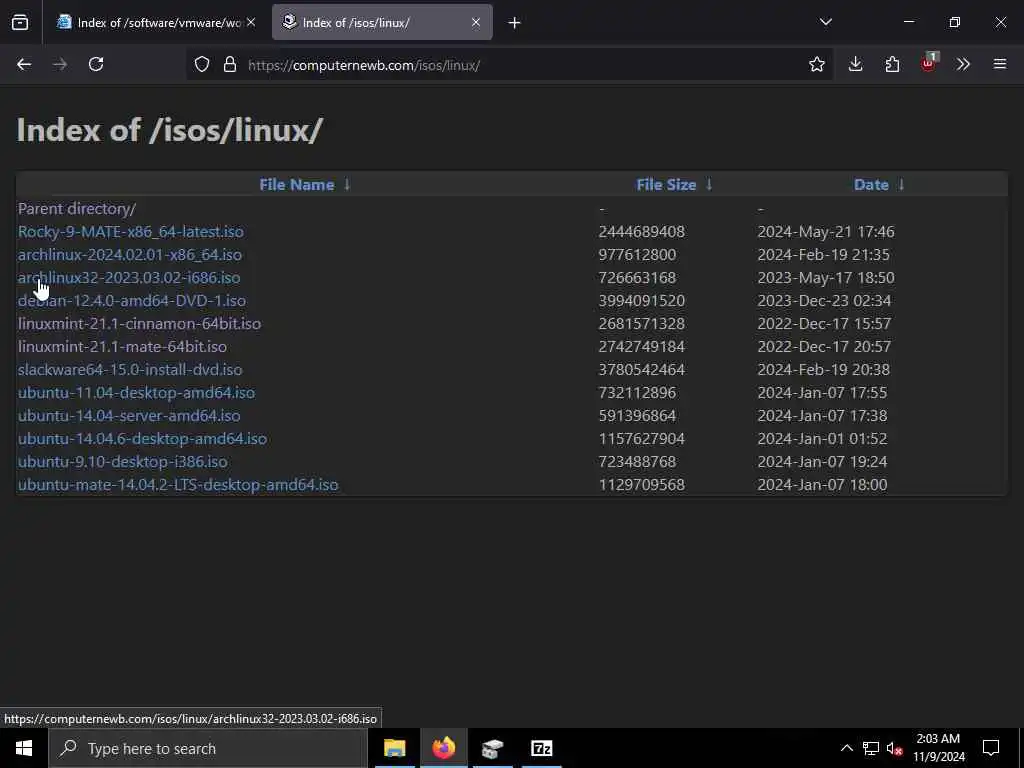Image resolution: width=1024 pixels, height=768 pixels.
Task: Show hidden system tray icons
Action: coord(846,748)
